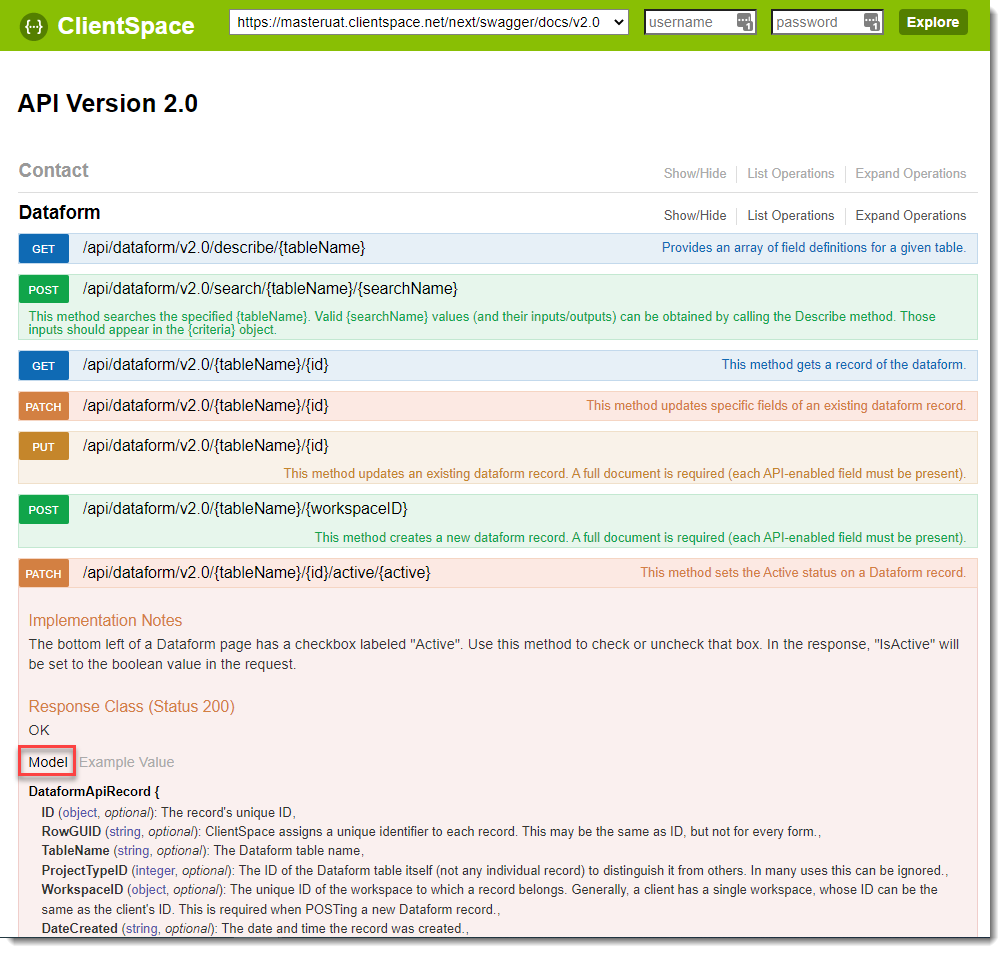Click the password input field
Screen dimensions: 1005x953
(827, 22)
